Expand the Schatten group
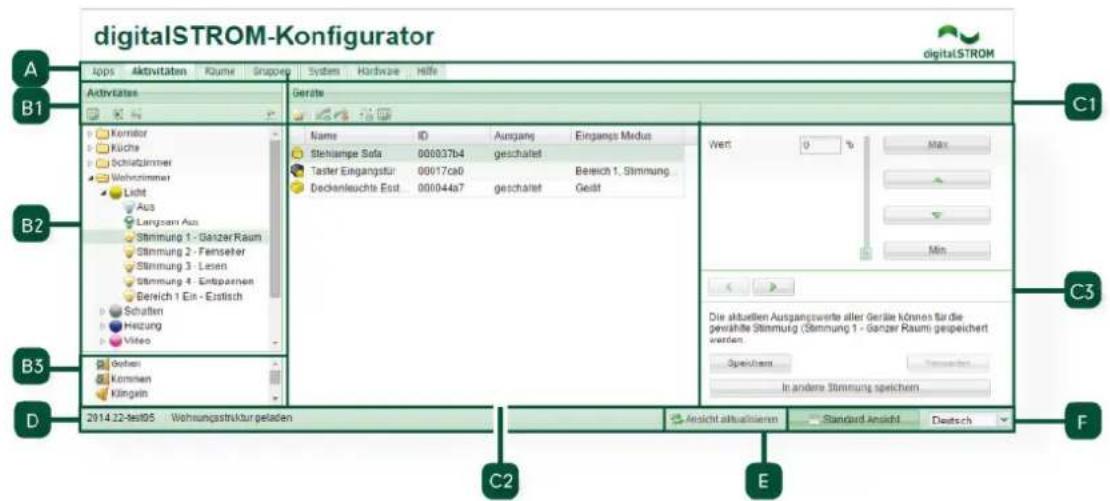This screenshot has height=501, width=1110. [103, 311]
